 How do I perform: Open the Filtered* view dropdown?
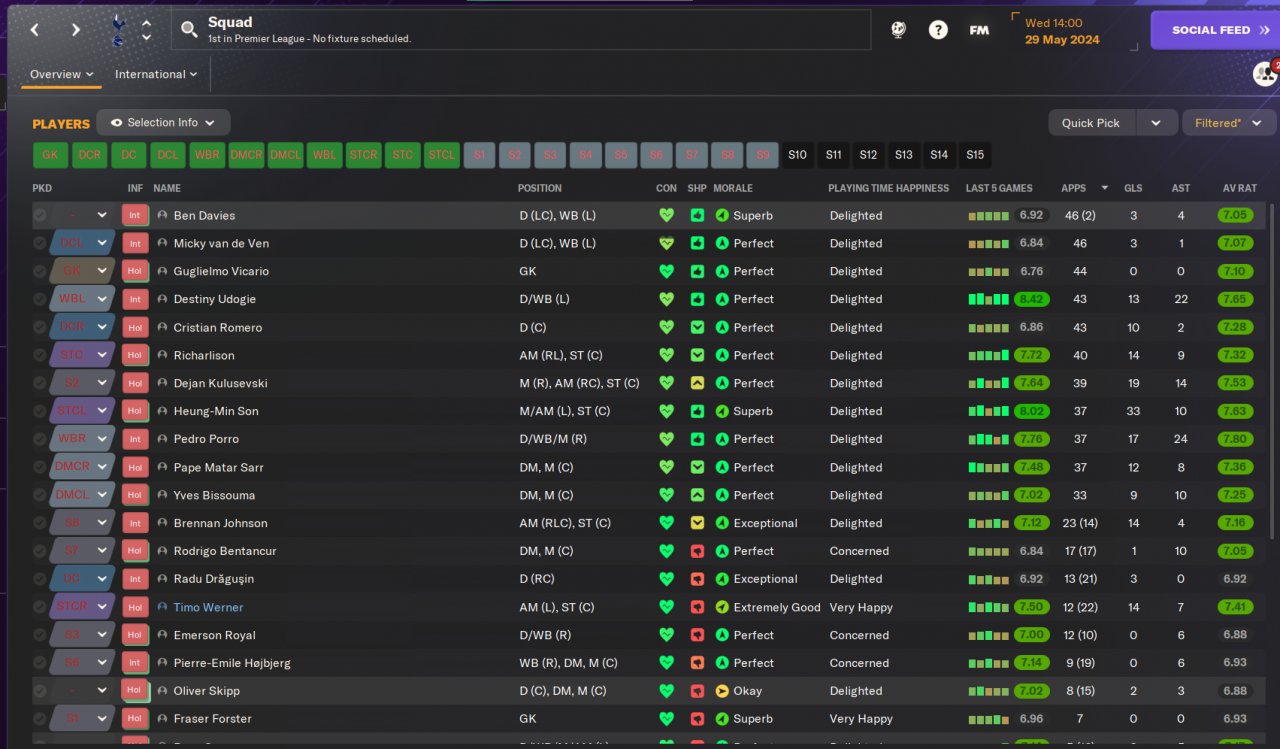coord(1229,123)
